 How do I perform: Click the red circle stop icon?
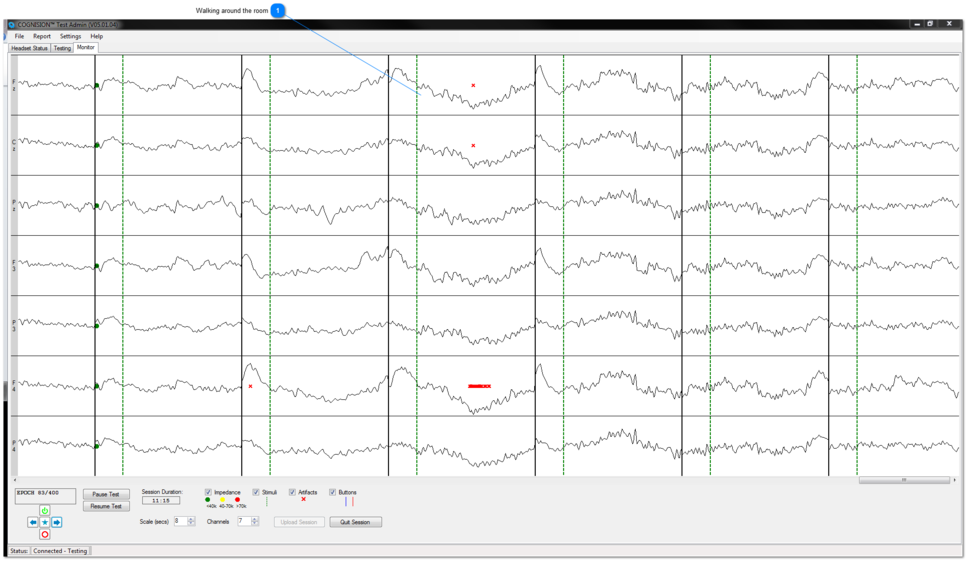[45, 534]
